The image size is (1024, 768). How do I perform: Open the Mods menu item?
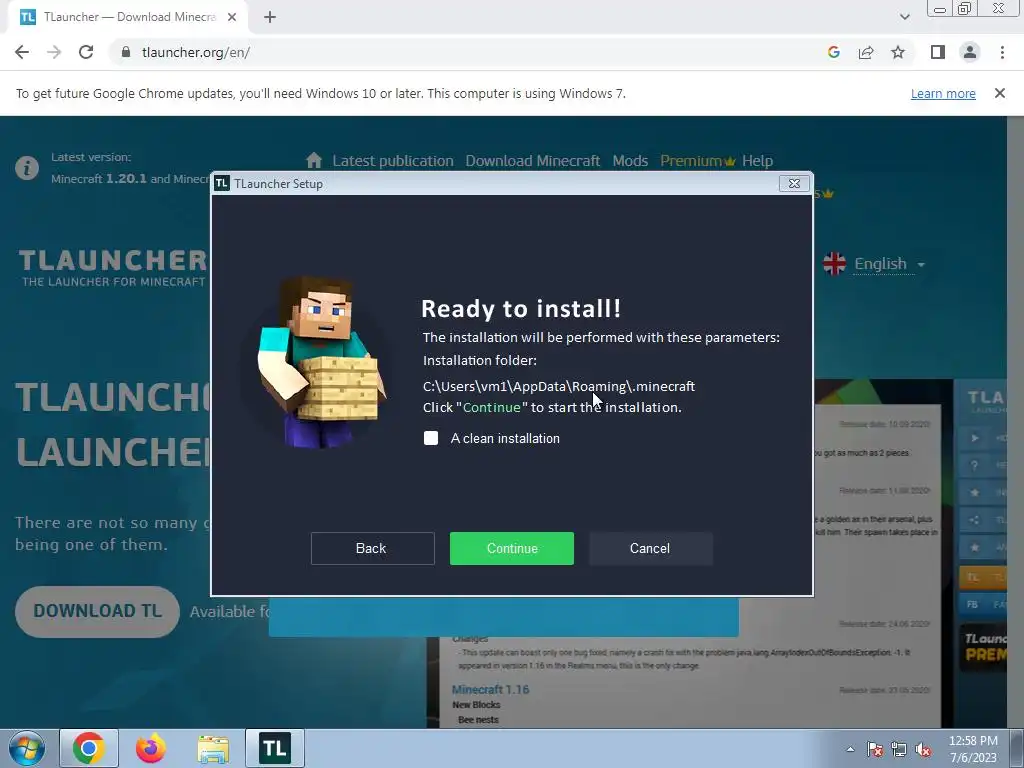(630, 161)
